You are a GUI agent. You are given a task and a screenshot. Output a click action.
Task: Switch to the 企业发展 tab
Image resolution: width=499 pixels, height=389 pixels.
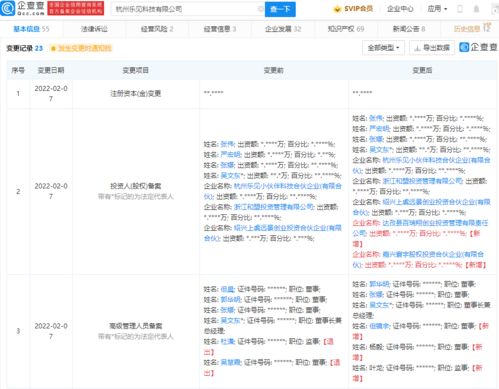click(283, 29)
